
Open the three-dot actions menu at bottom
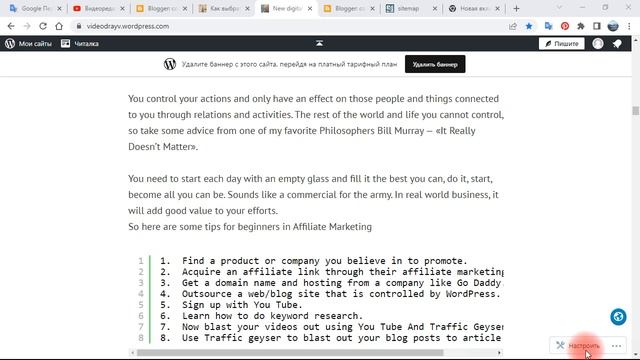tap(616, 346)
